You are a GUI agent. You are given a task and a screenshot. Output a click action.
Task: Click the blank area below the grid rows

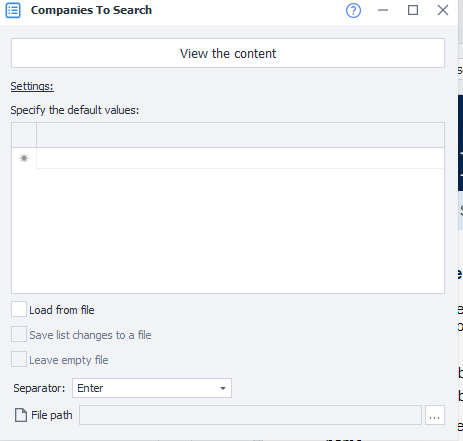pos(228,231)
